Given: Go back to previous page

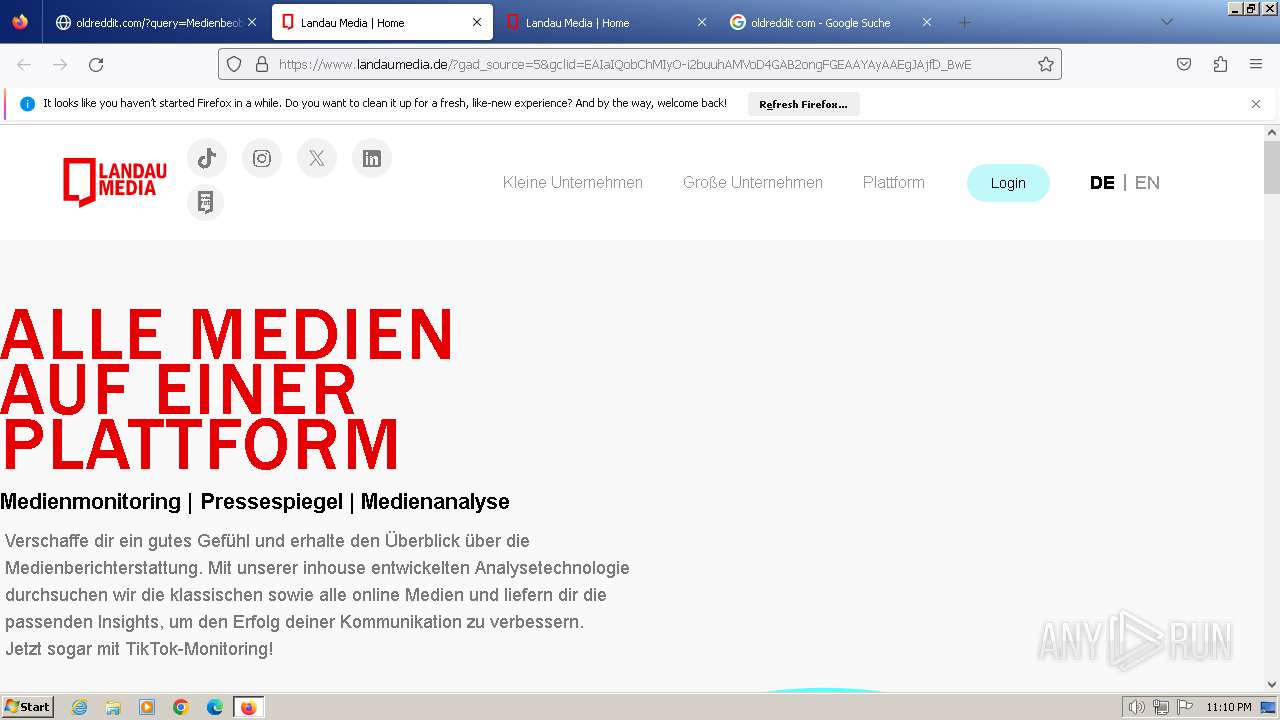Looking at the screenshot, I should (24, 64).
